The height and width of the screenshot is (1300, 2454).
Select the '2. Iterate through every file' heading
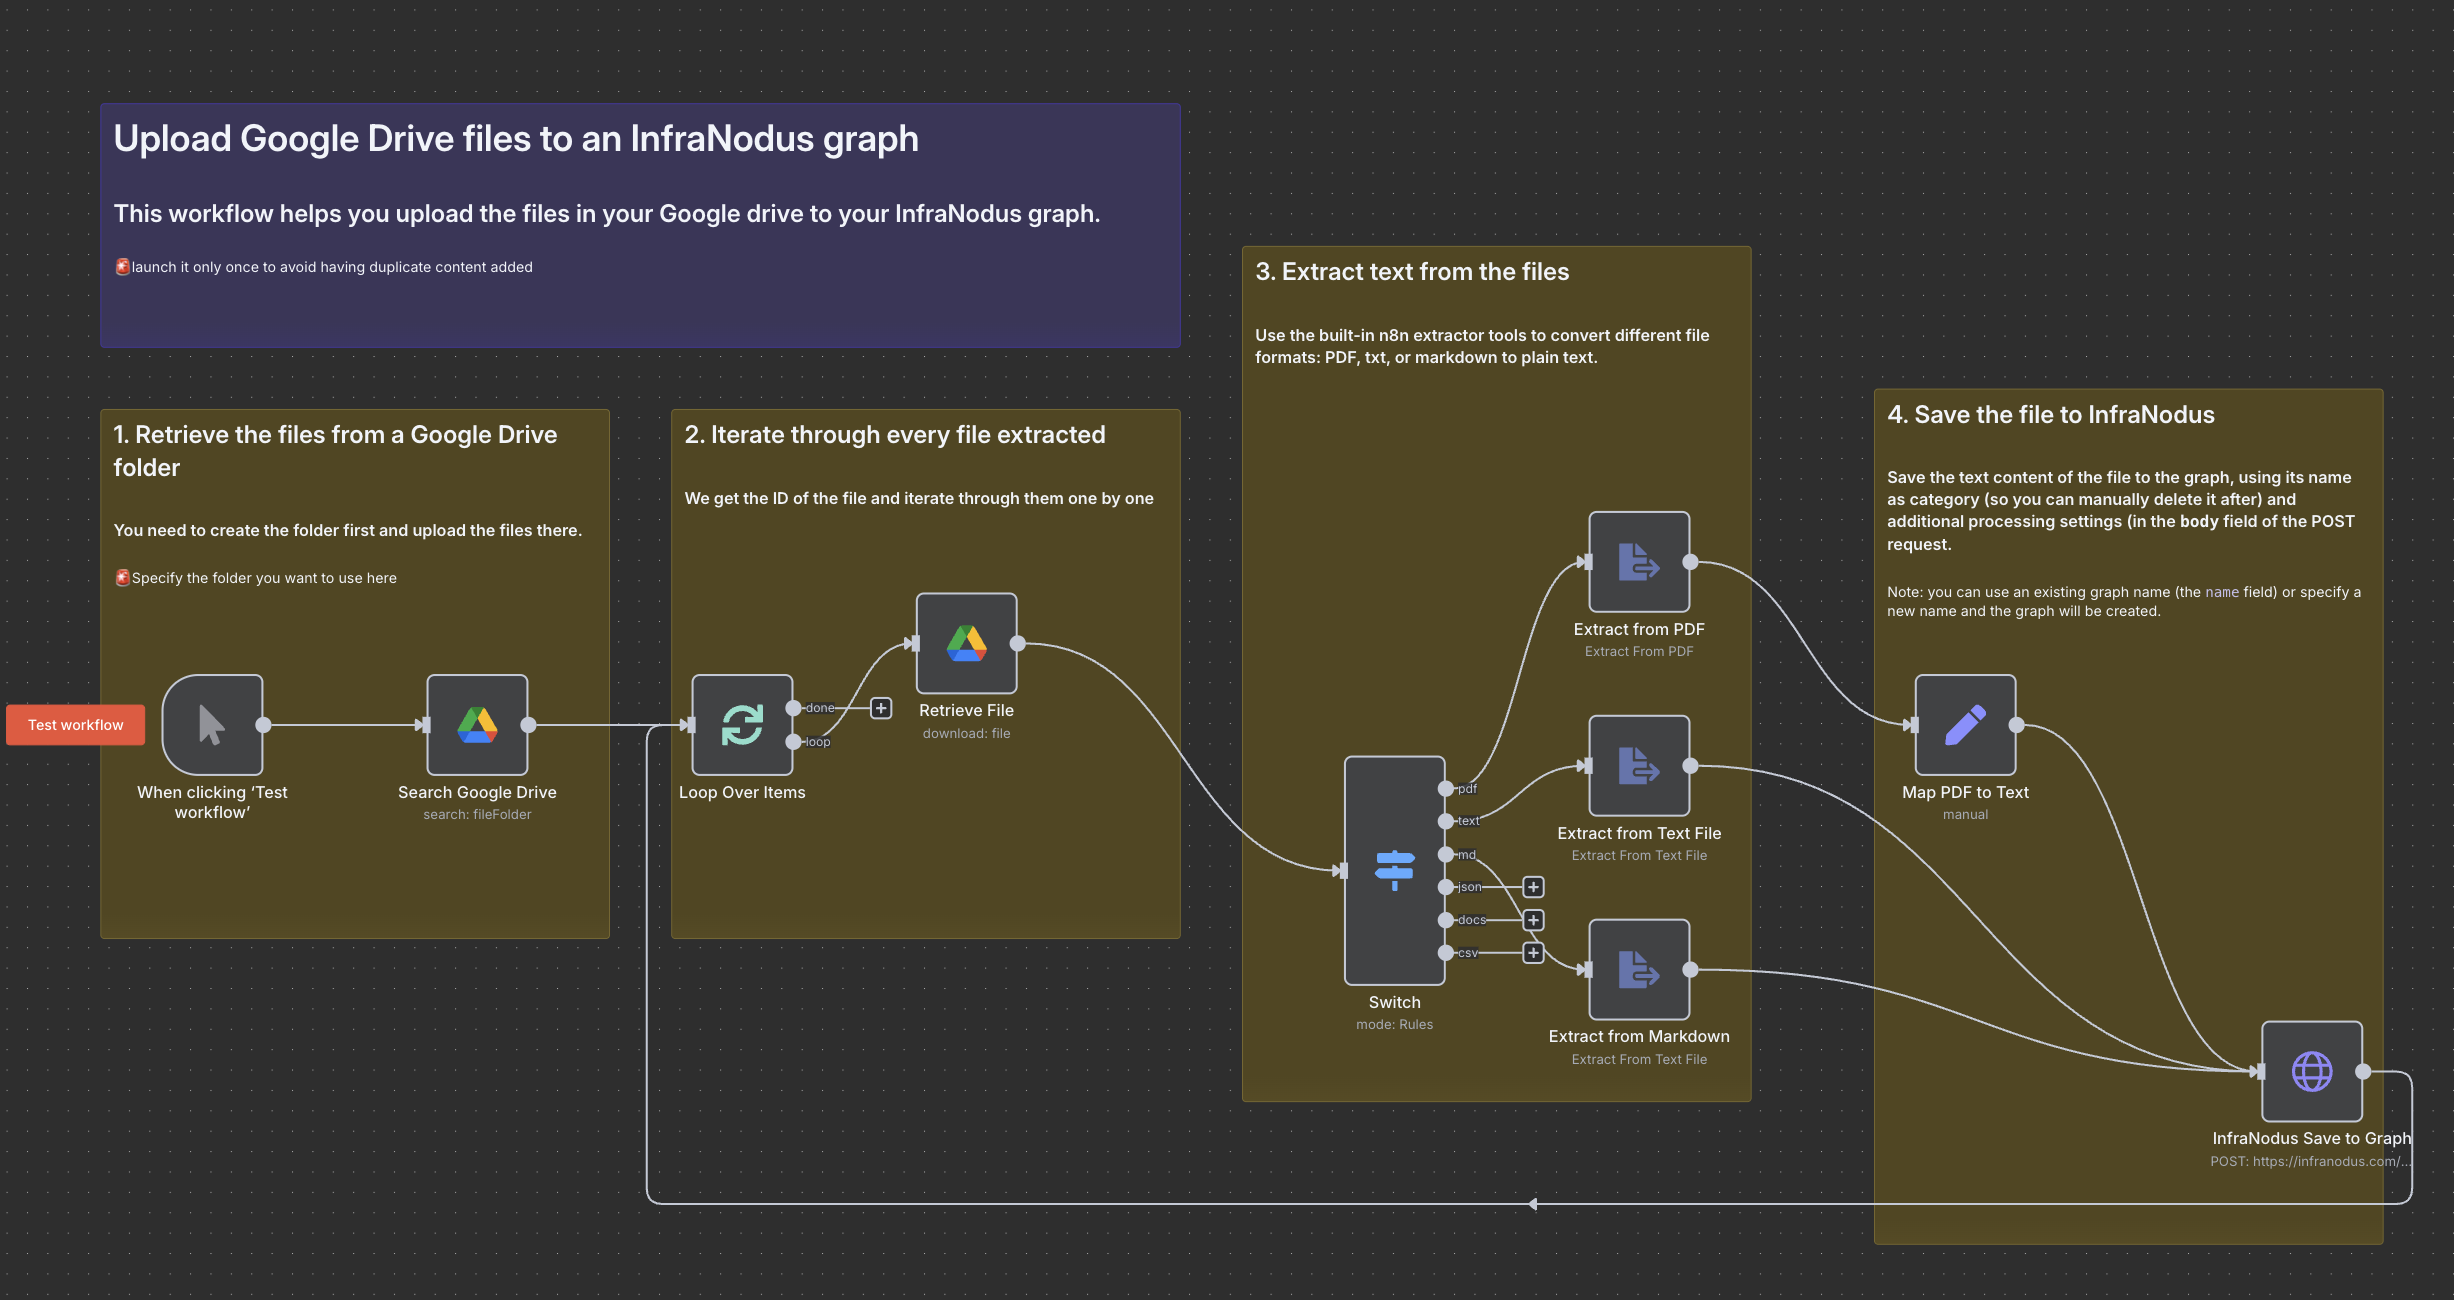895,435
